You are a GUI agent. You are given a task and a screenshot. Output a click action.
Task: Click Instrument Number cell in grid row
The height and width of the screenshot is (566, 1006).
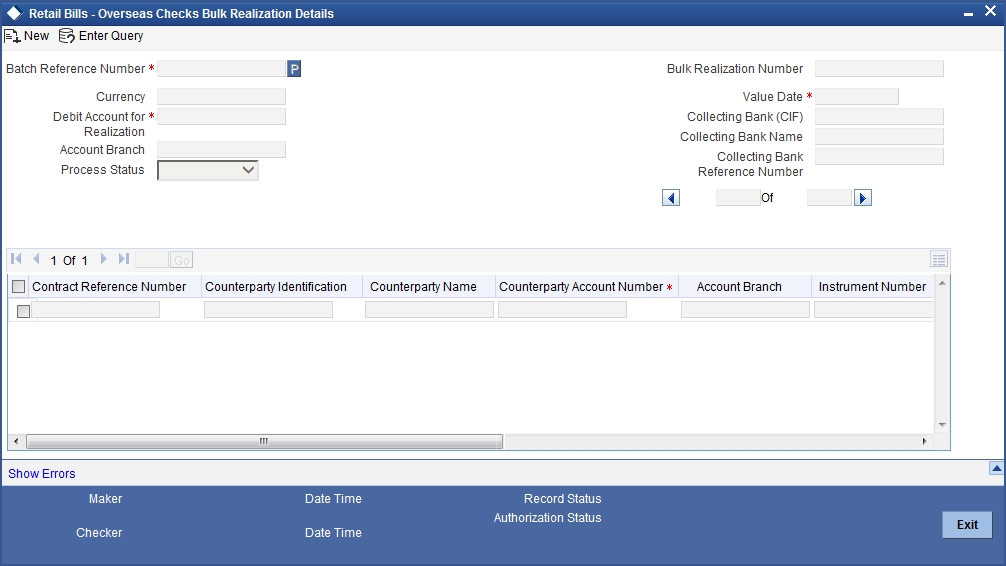[x=873, y=310]
